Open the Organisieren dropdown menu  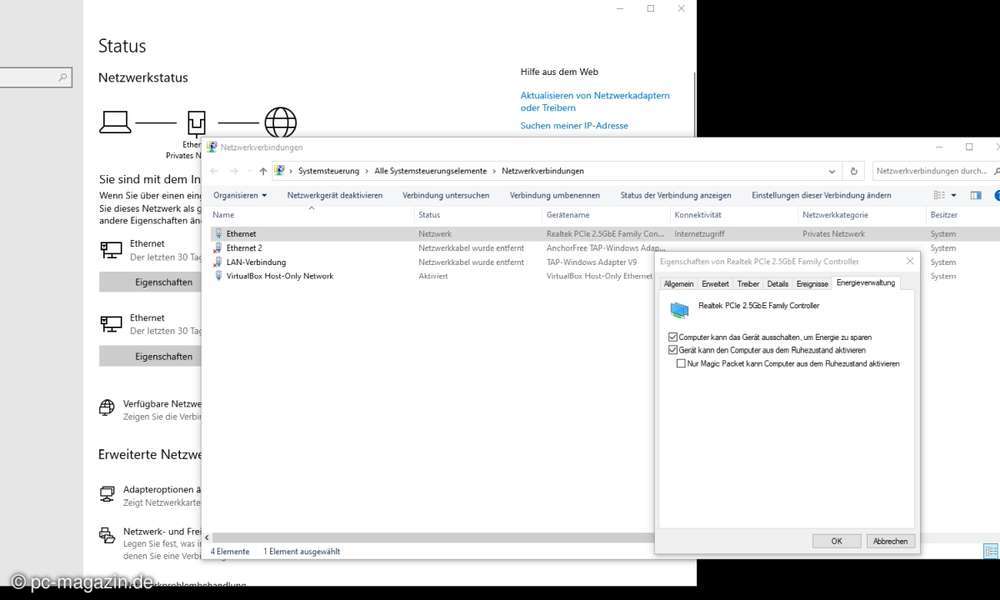pyautogui.click(x=240, y=195)
